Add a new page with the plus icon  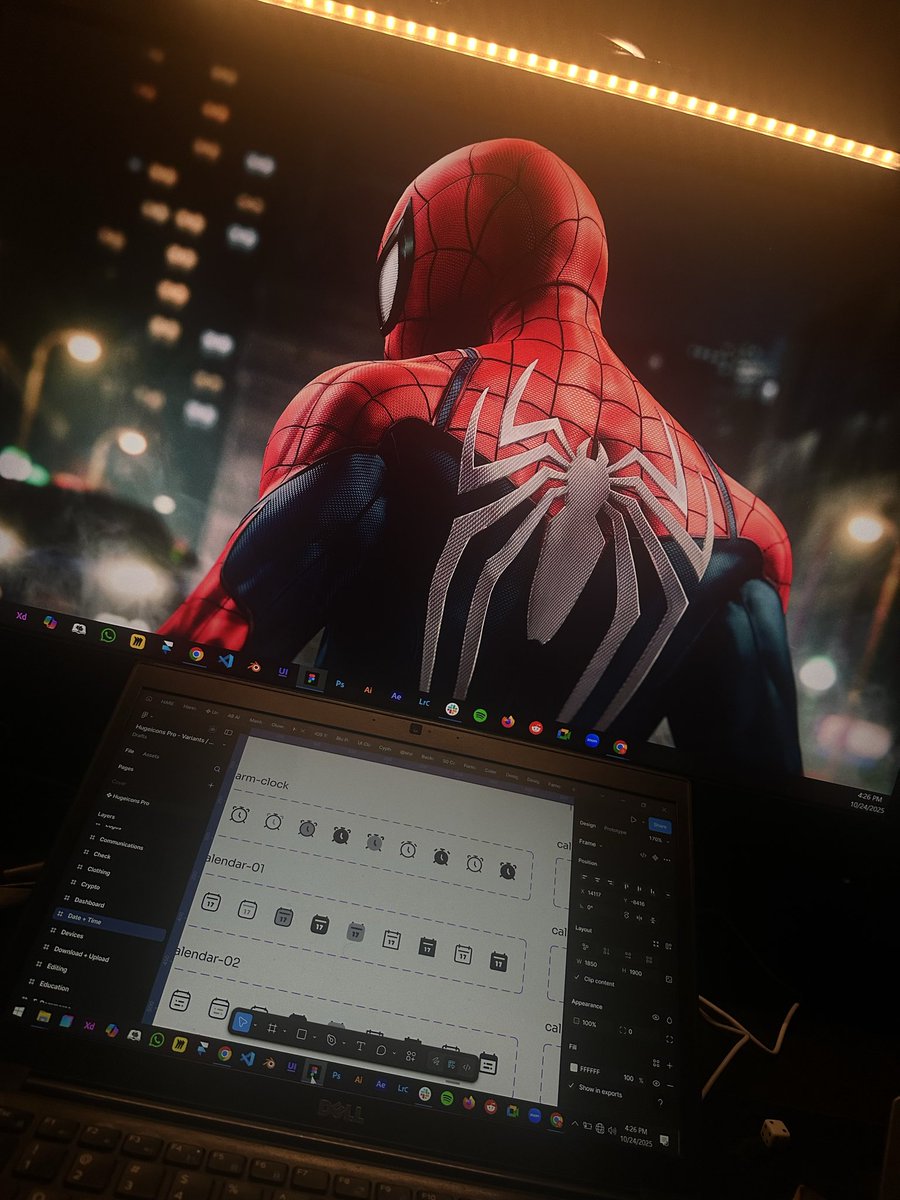pyautogui.click(x=211, y=786)
